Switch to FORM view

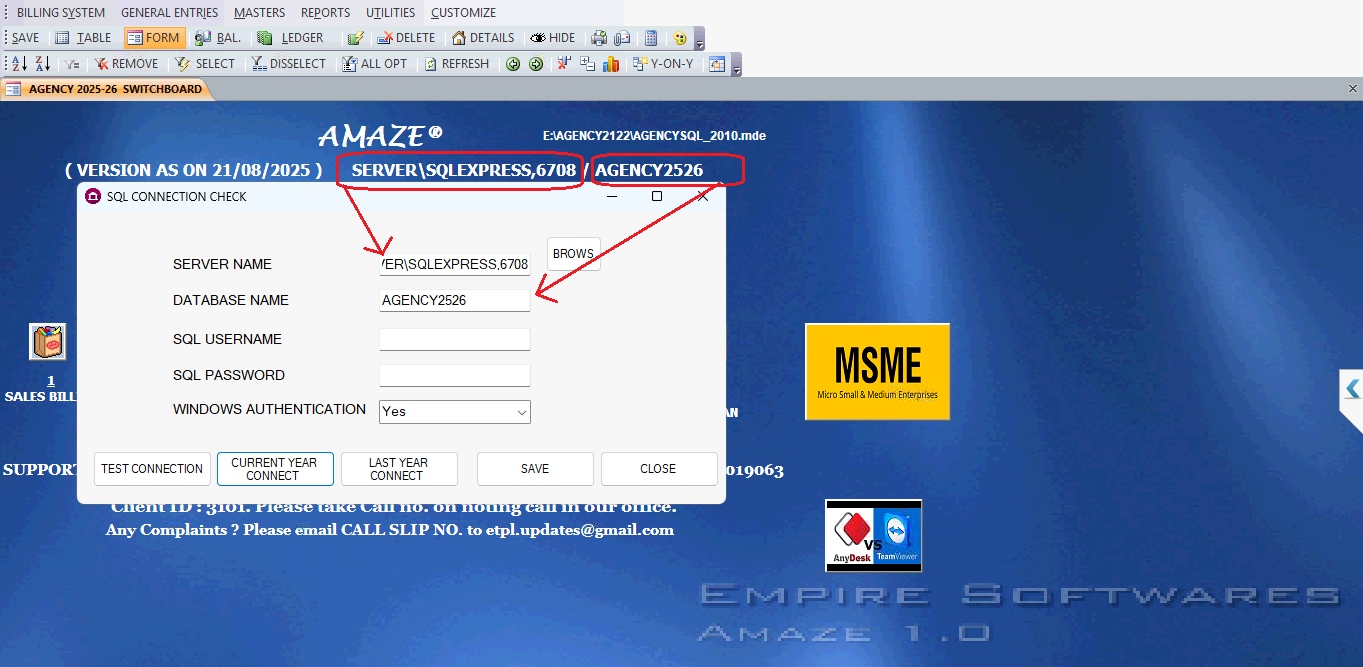click(x=153, y=38)
